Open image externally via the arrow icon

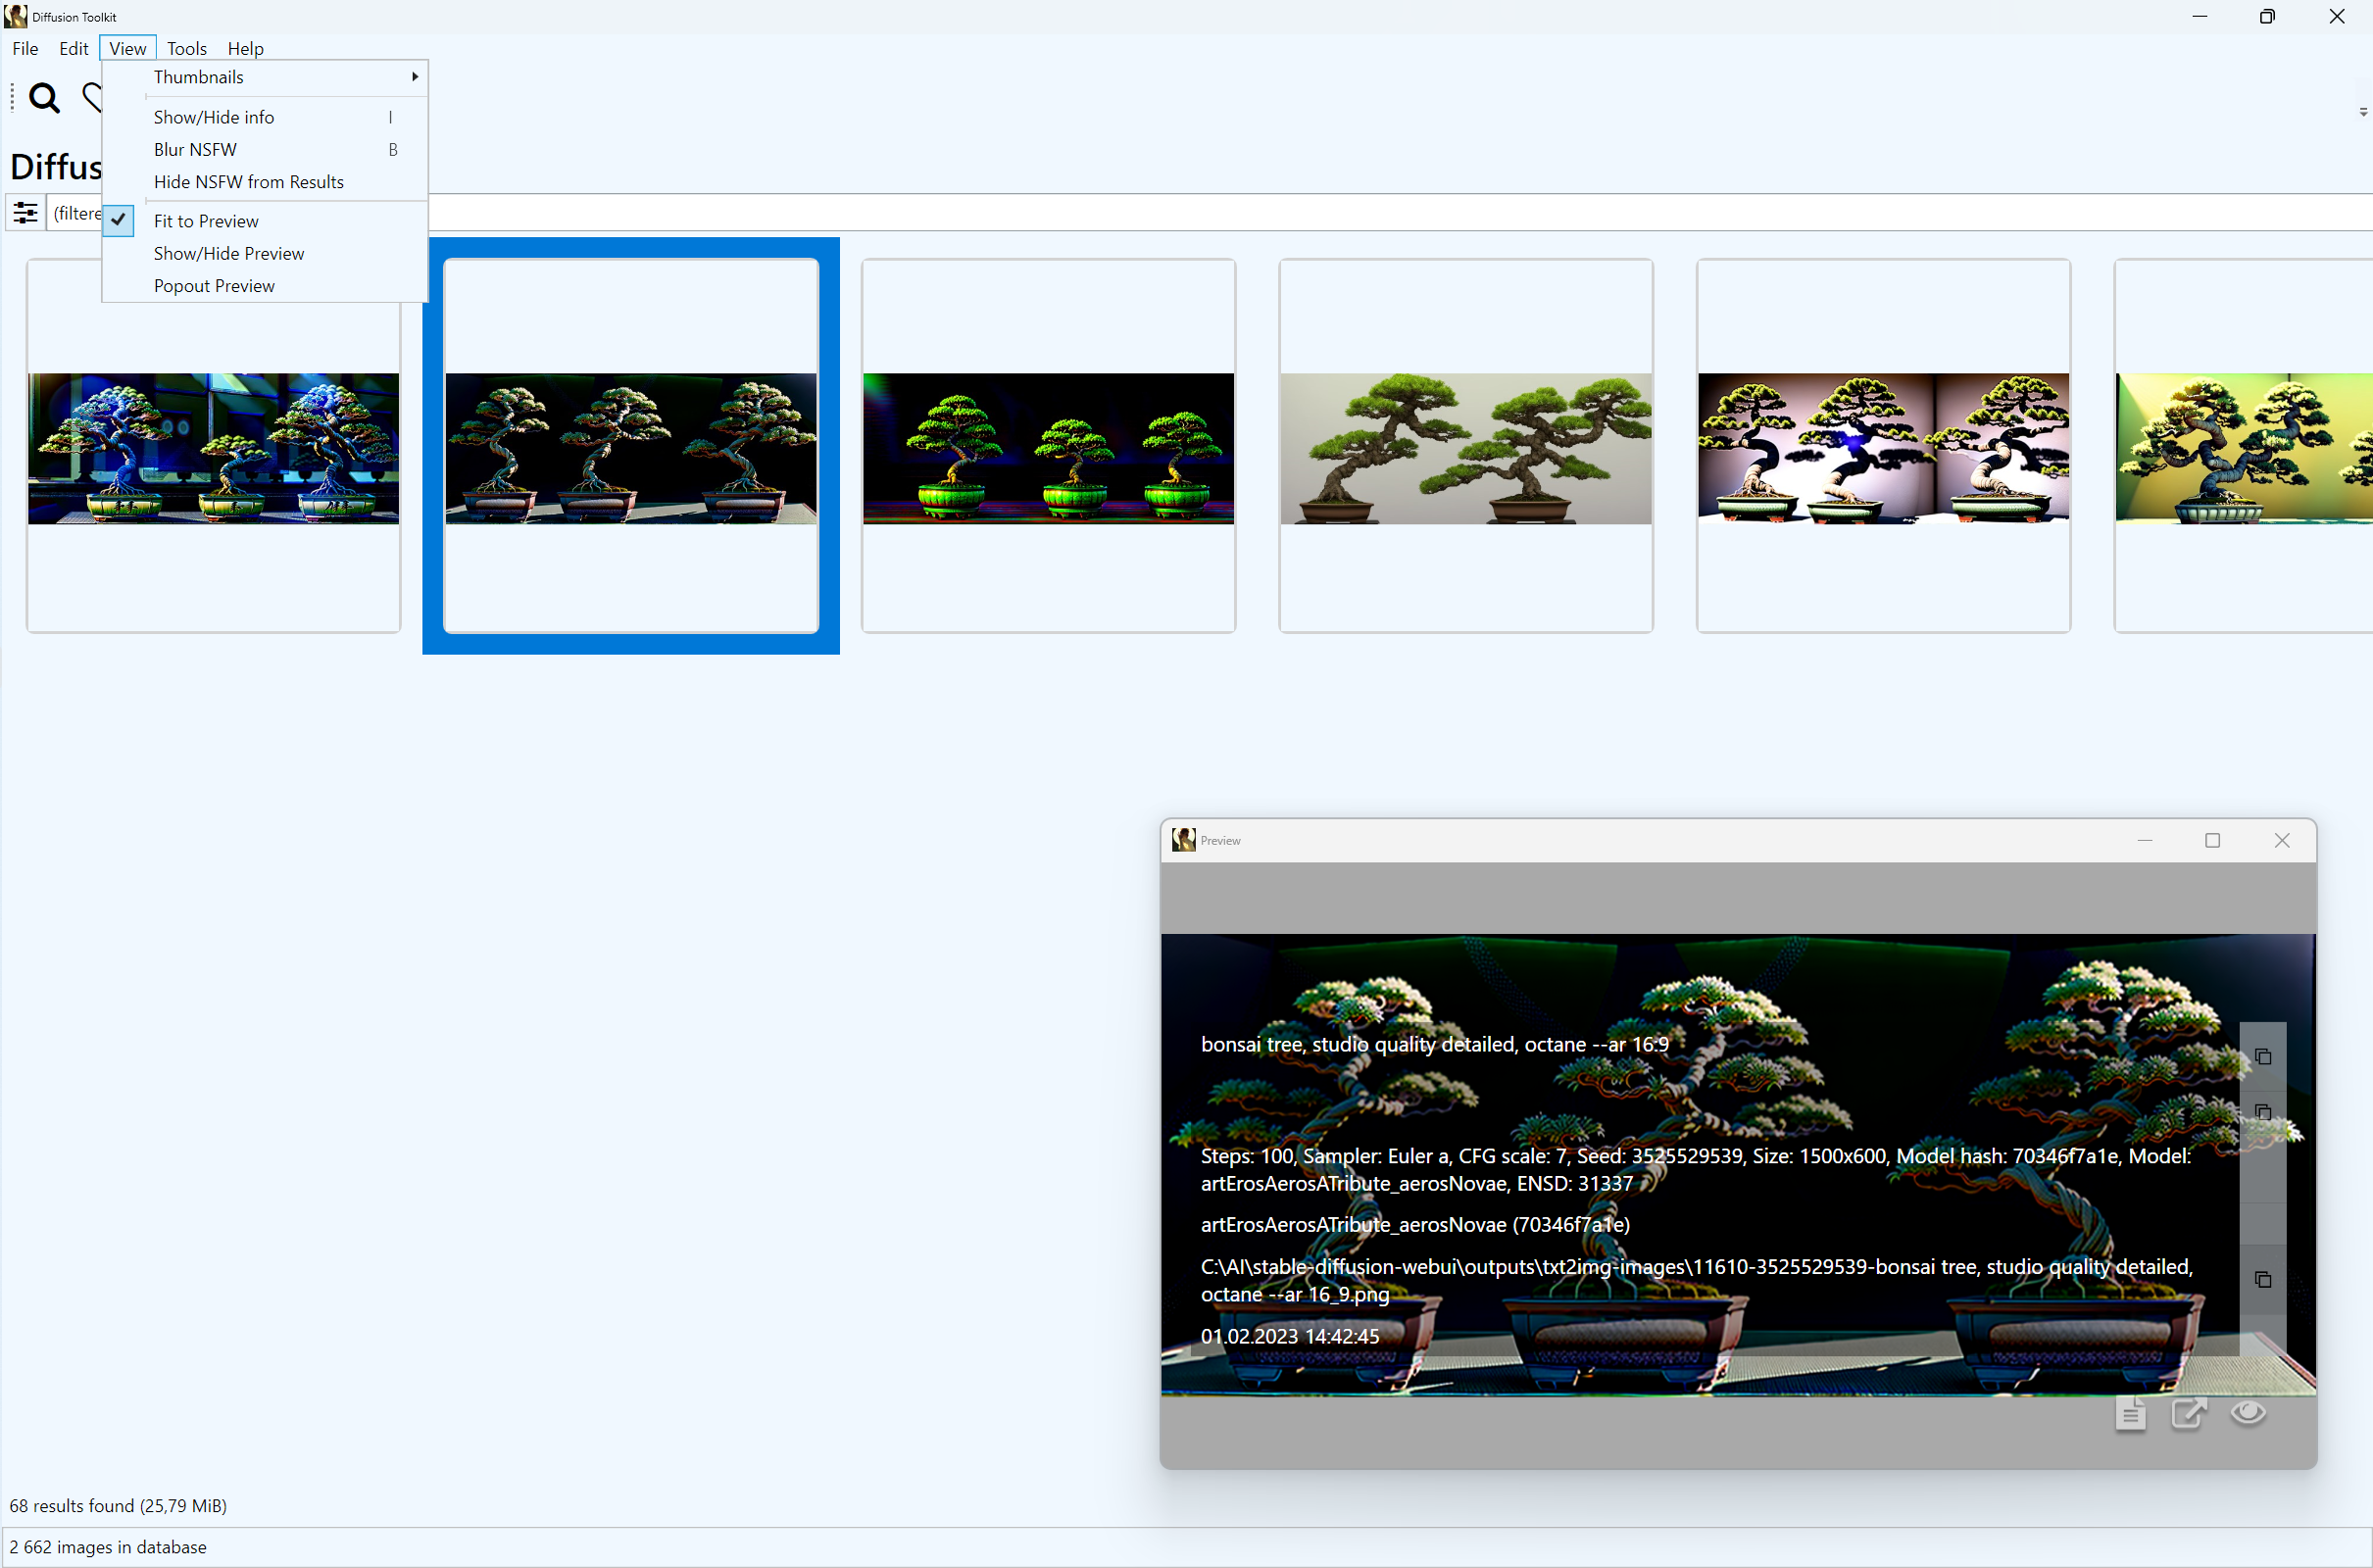2189,1413
